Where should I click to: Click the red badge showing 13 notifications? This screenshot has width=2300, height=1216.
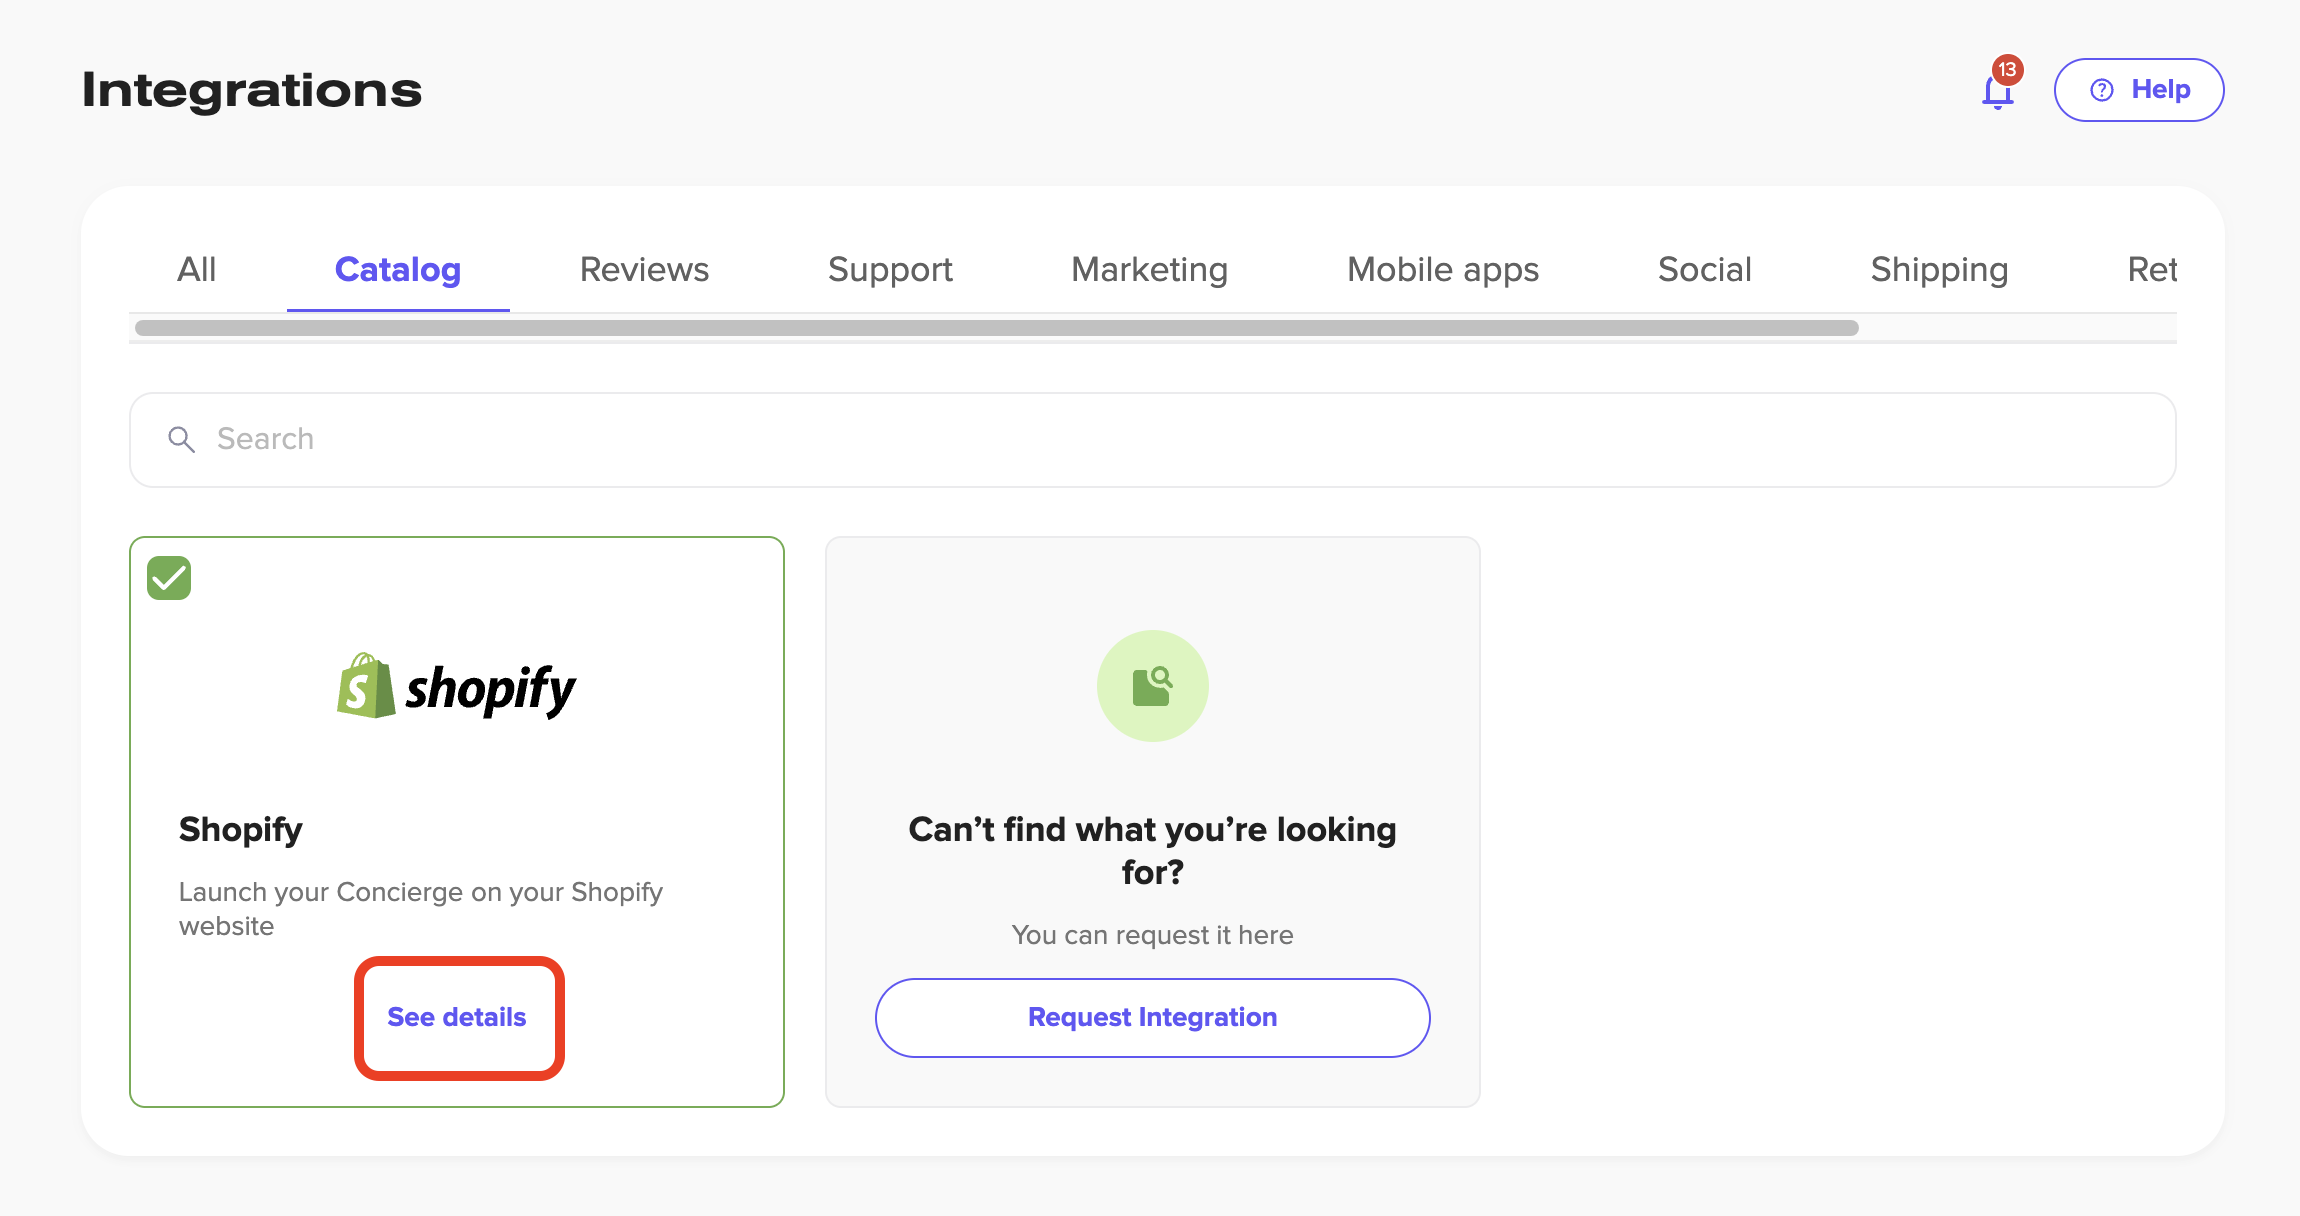coord(2007,70)
